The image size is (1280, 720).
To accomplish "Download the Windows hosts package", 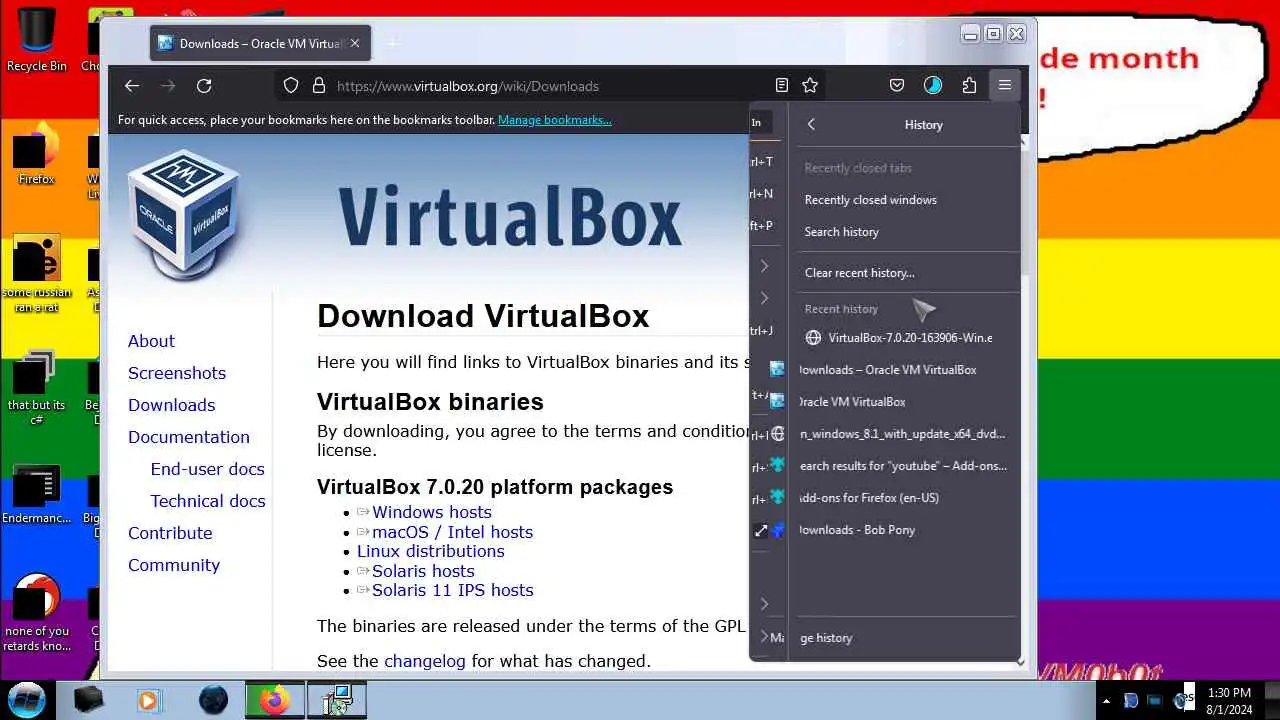I will (431, 512).
